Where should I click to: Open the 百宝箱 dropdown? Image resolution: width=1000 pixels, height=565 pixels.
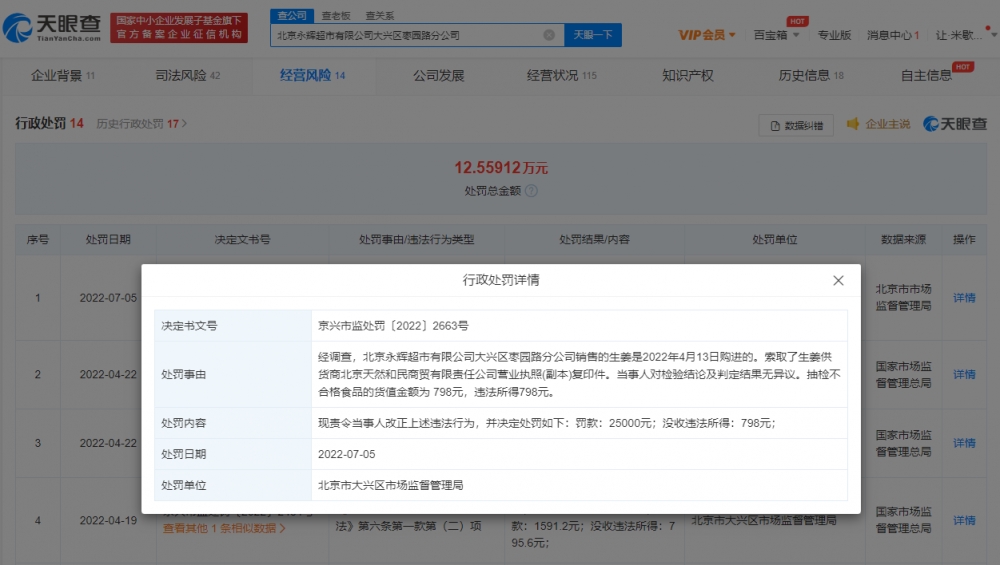coord(776,35)
